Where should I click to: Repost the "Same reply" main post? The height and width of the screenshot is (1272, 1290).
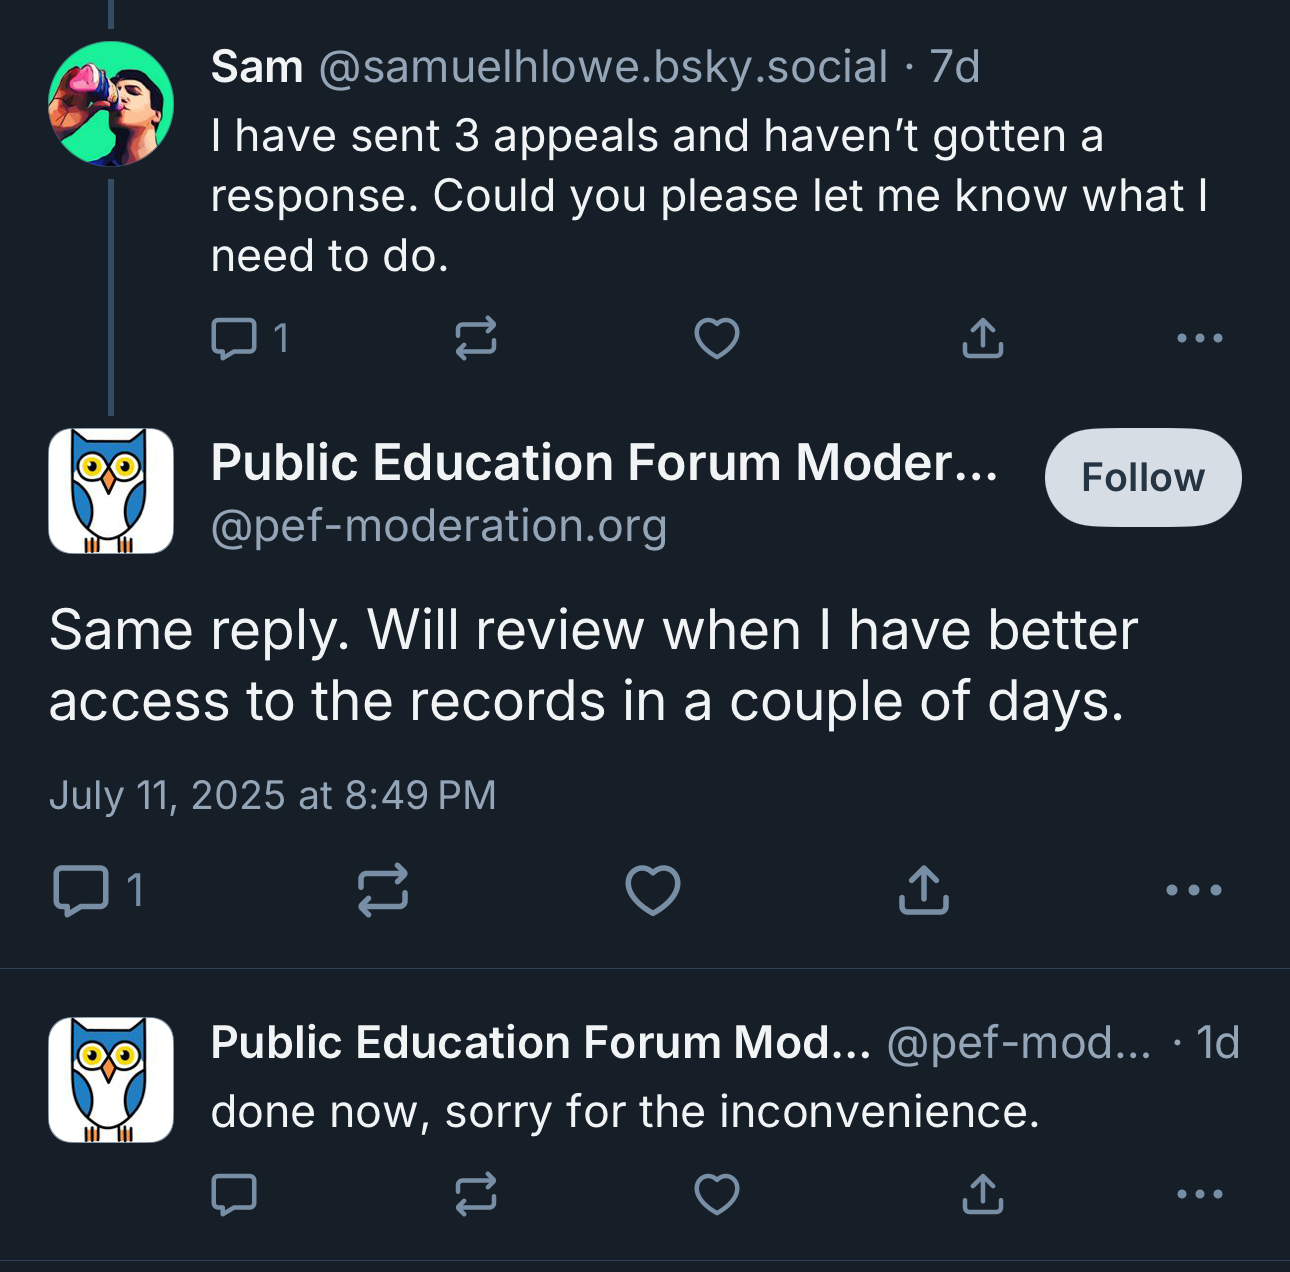(x=383, y=890)
